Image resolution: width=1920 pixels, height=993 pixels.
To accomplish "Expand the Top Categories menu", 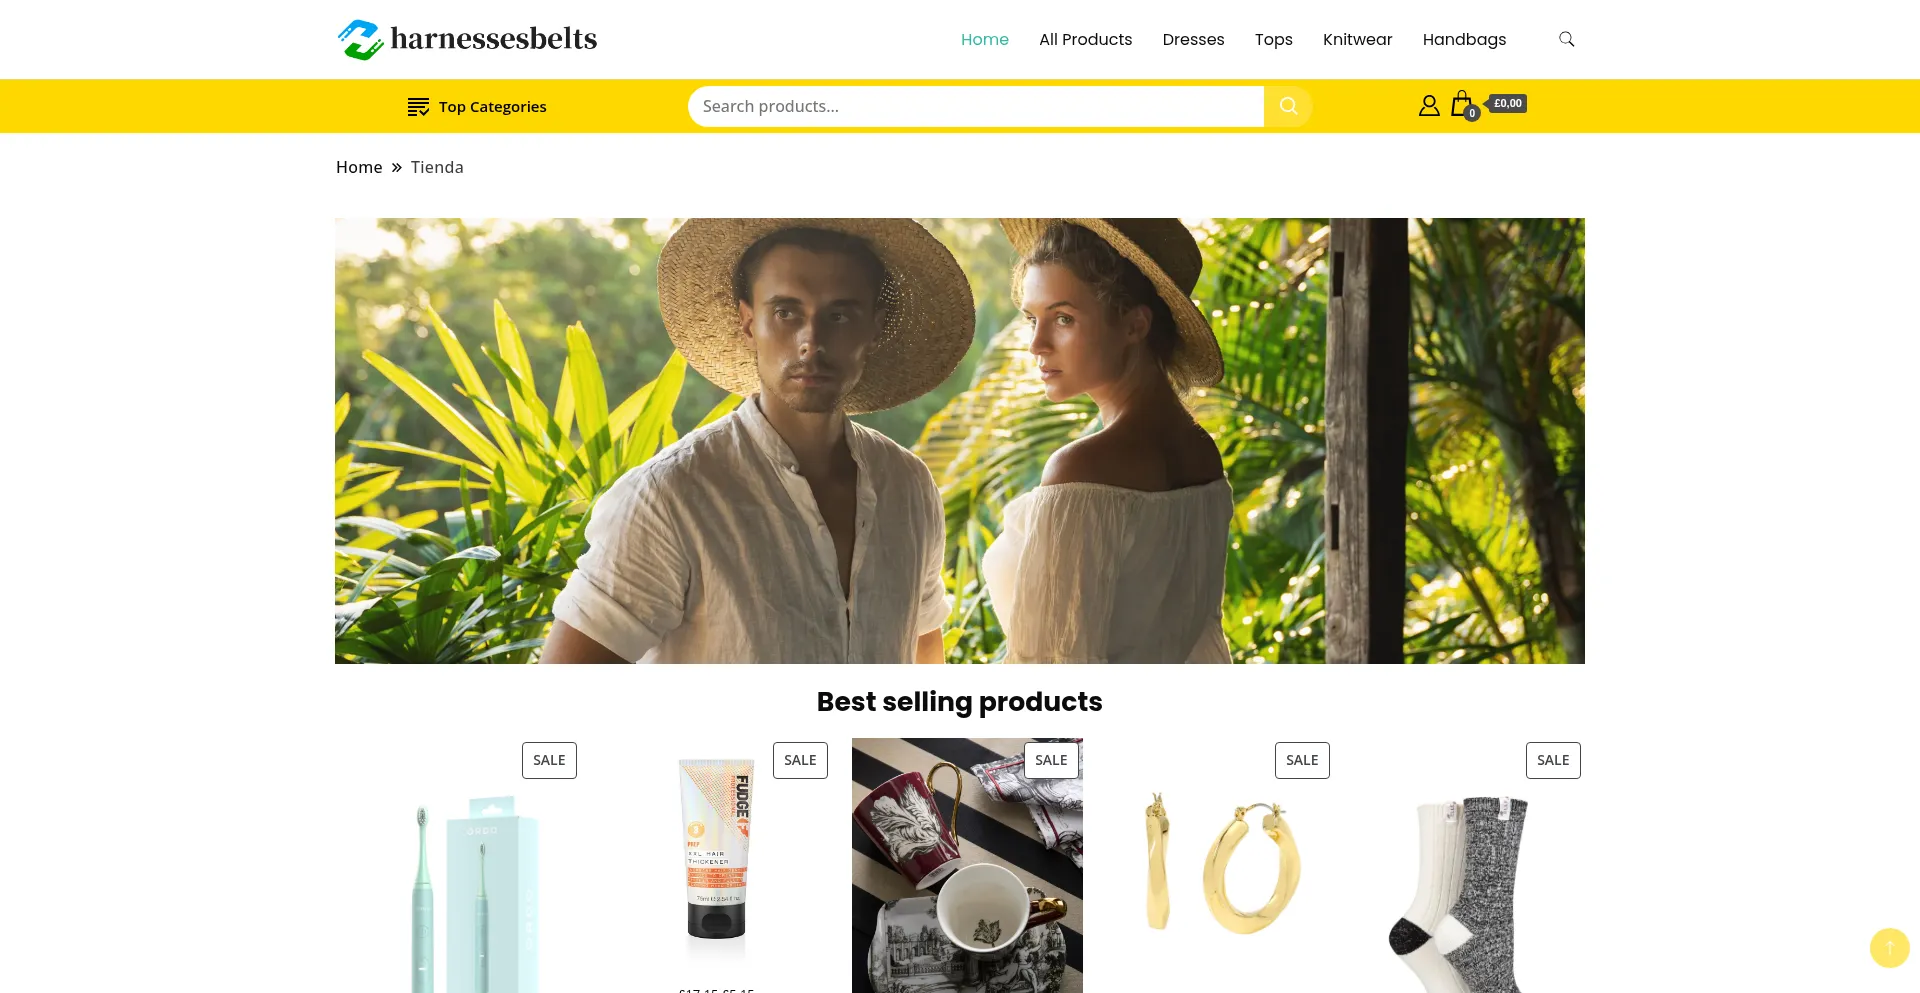I will click(x=477, y=107).
